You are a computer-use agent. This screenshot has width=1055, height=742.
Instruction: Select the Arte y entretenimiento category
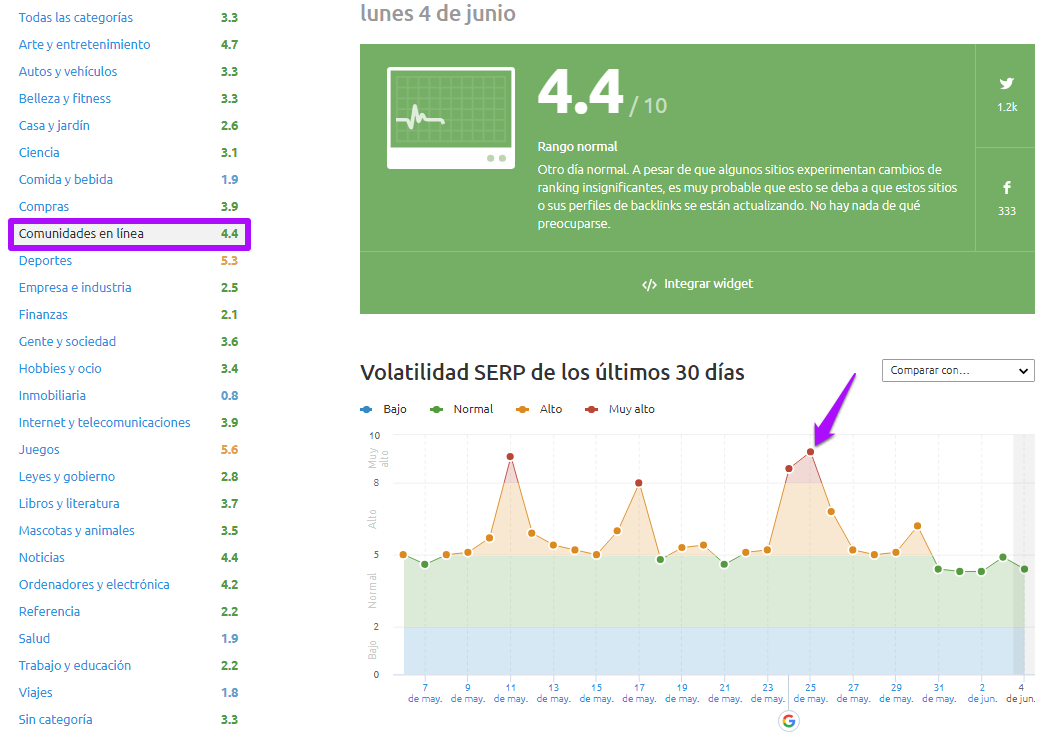[x=84, y=45]
